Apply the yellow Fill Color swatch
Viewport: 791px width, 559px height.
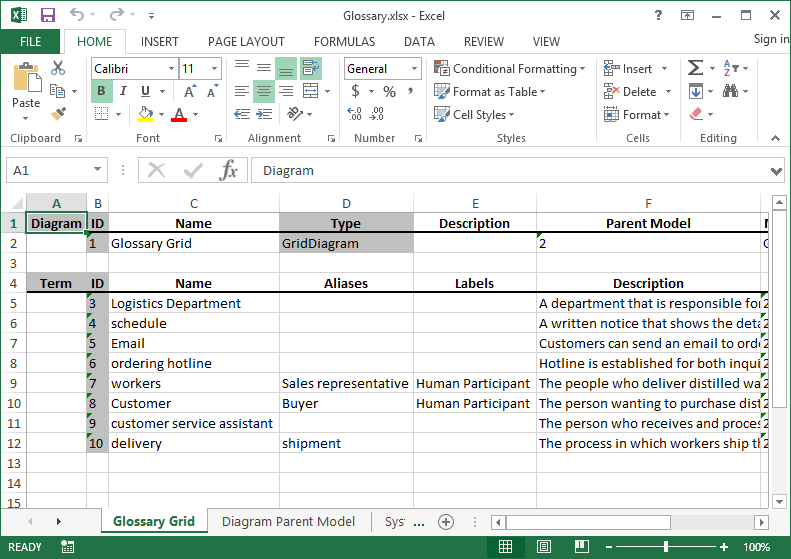(x=145, y=114)
